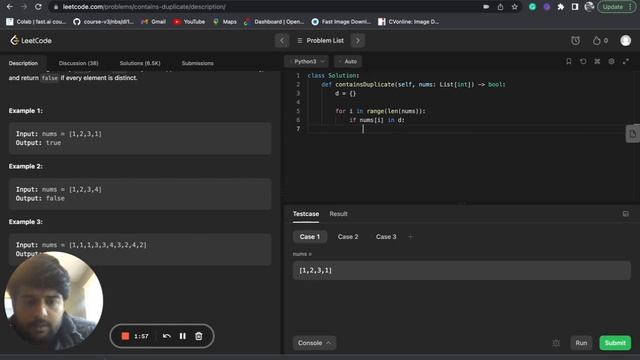Open Grammarly extension icon

(532, 7)
